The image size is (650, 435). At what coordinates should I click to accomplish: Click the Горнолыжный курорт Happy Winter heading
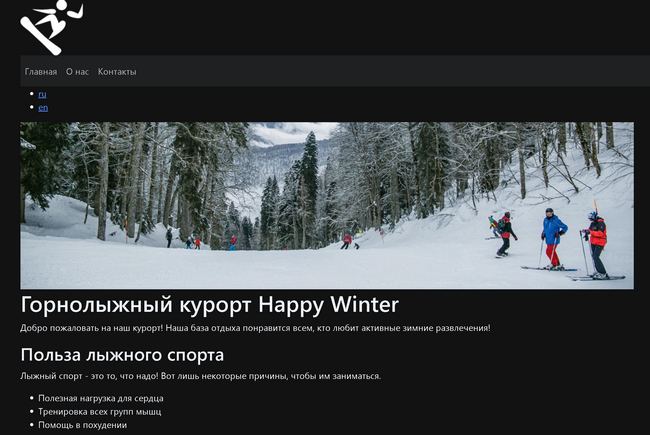pos(209,305)
